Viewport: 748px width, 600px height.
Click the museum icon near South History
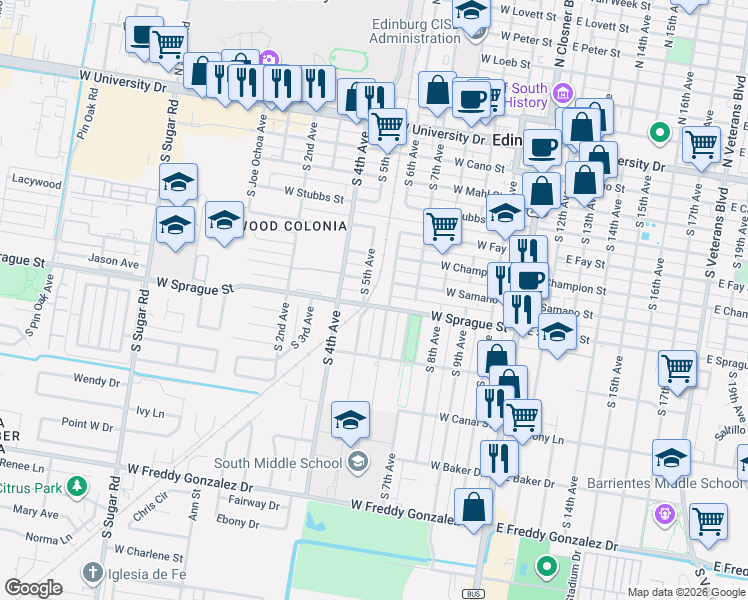coord(562,93)
